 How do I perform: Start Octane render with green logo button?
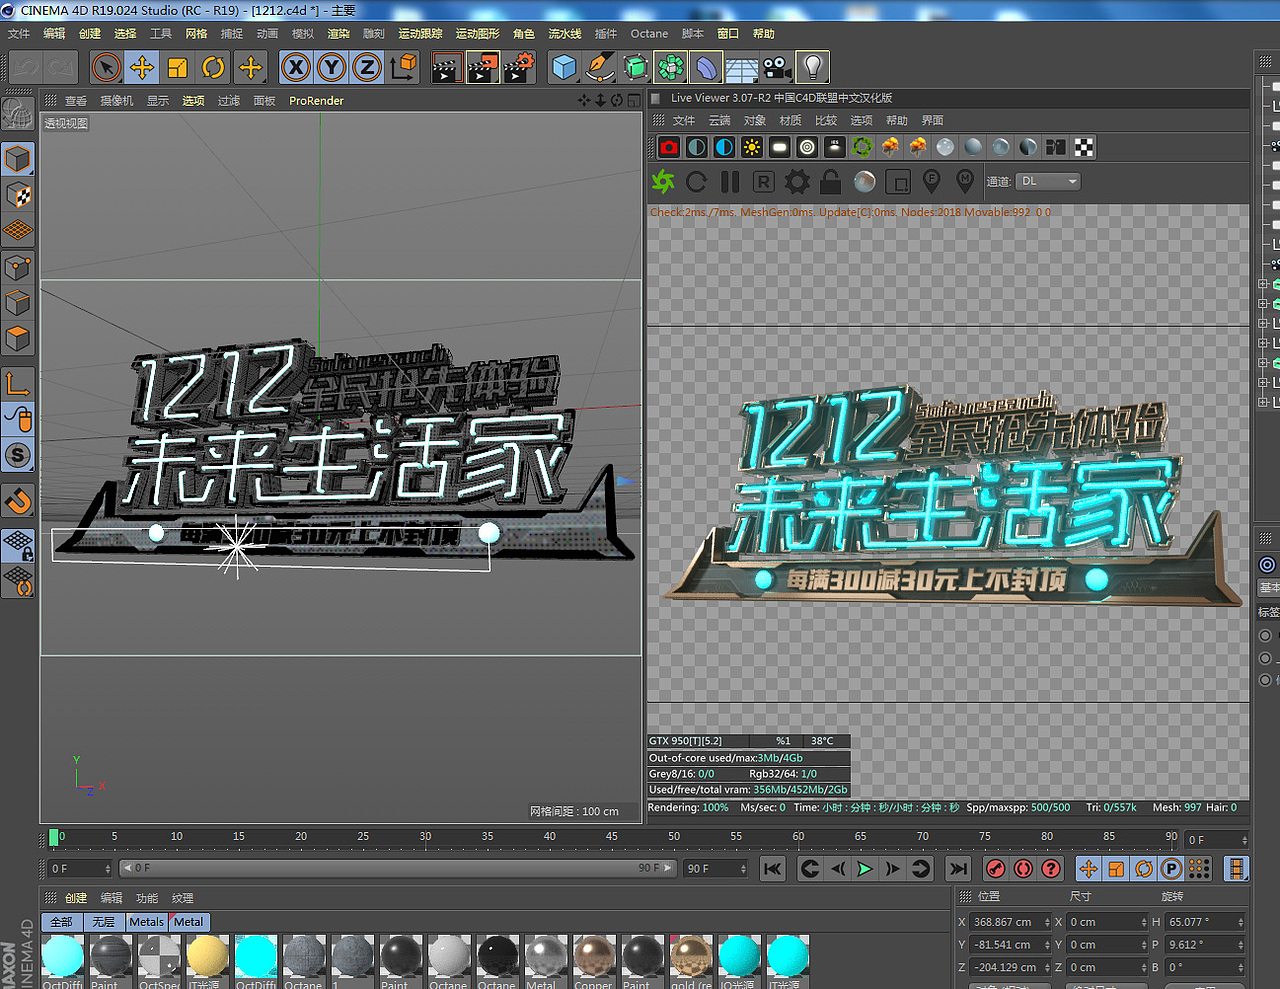(x=663, y=182)
